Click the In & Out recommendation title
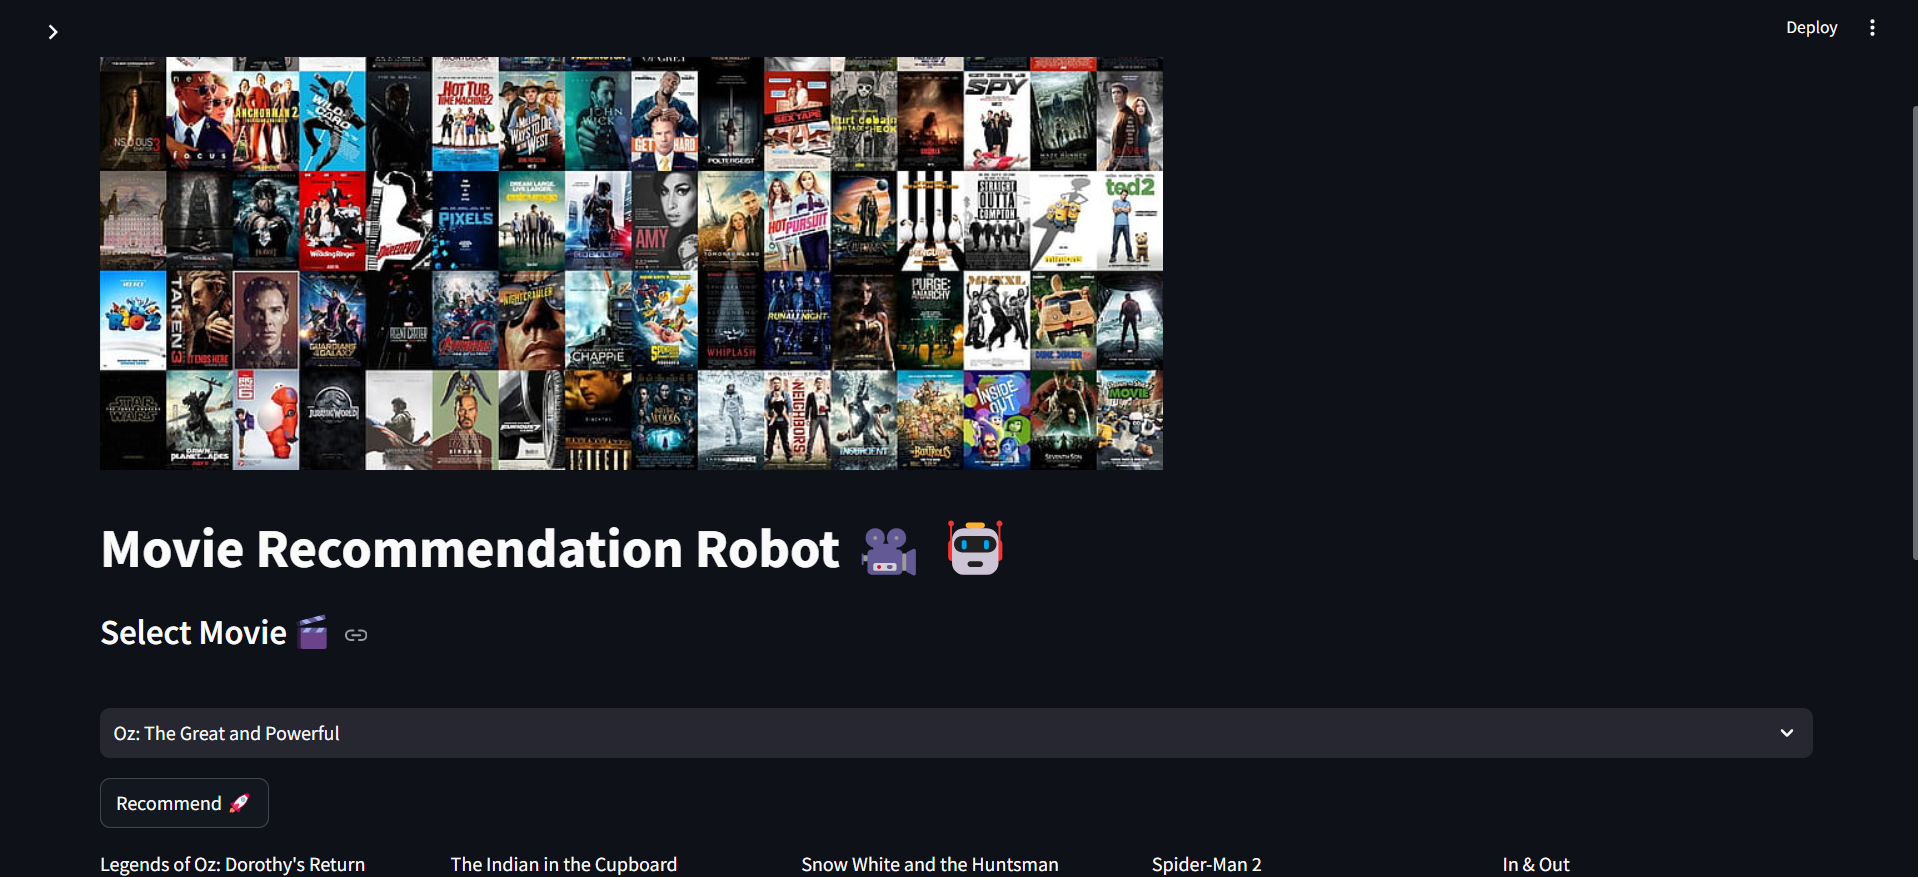1918x877 pixels. tap(1536, 864)
